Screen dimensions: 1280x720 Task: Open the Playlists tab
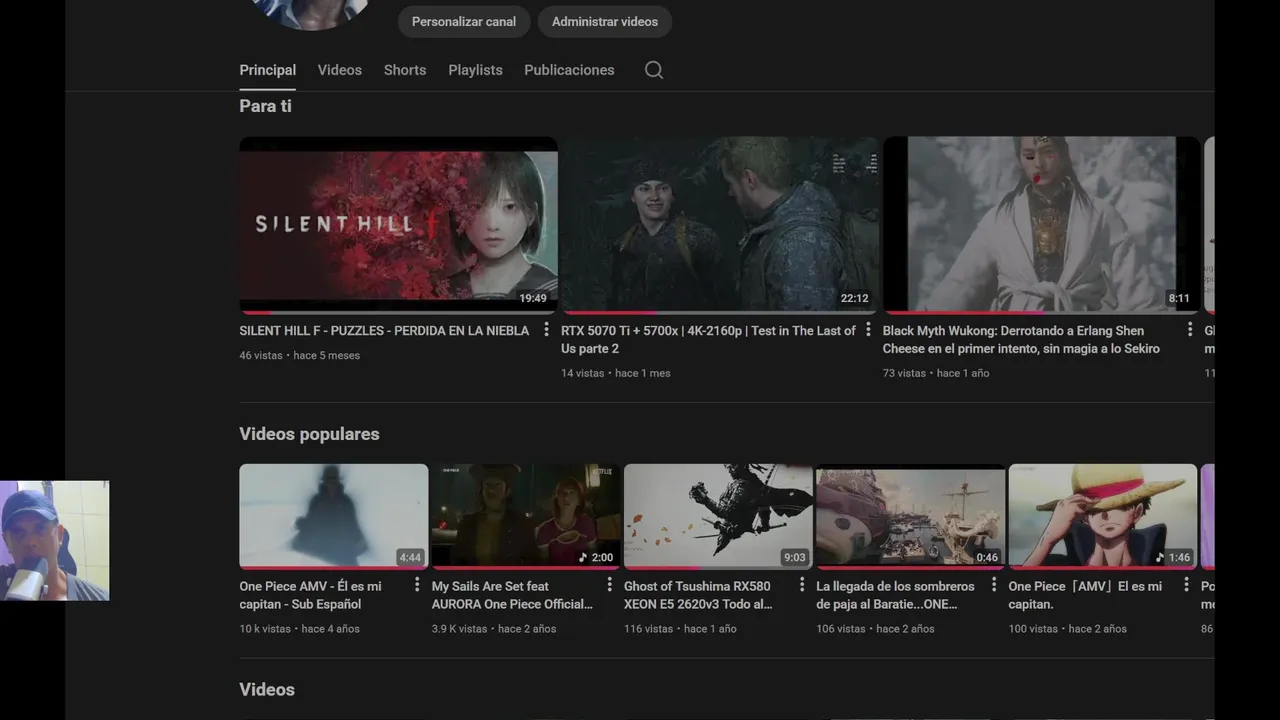(475, 70)
